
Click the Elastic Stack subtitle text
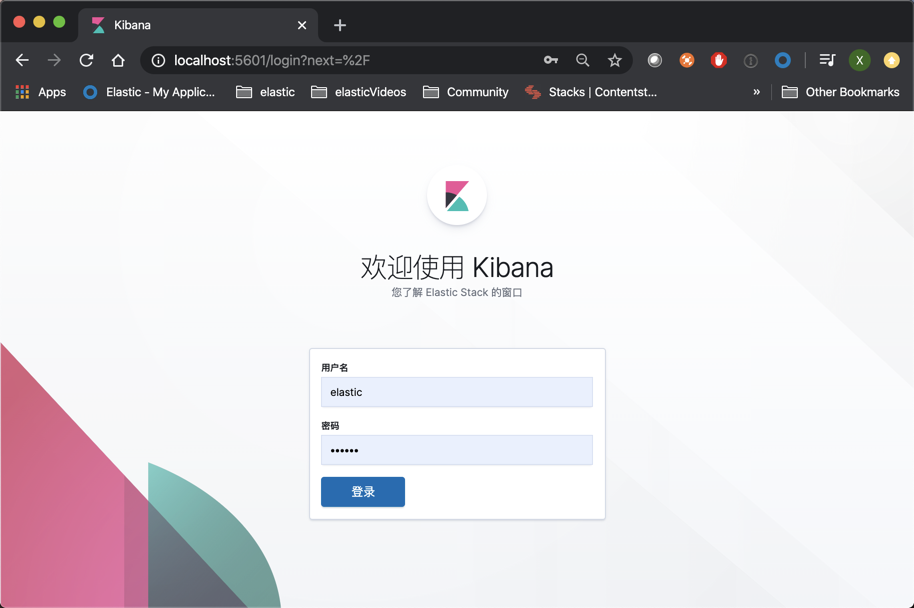[x=456, y=293]
